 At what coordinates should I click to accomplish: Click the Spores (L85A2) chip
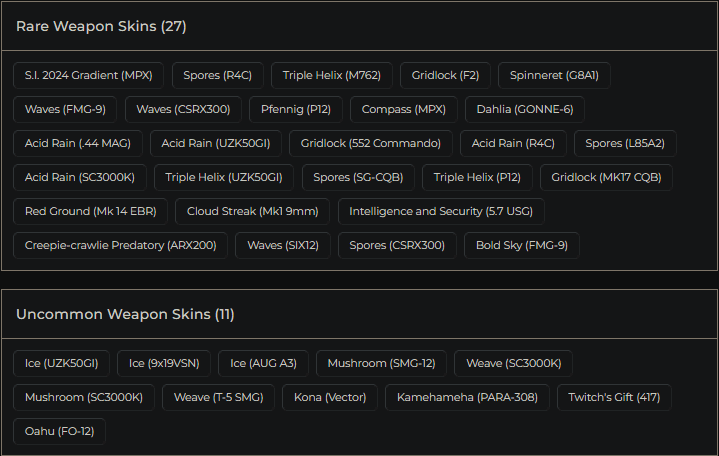click(625, 143)
